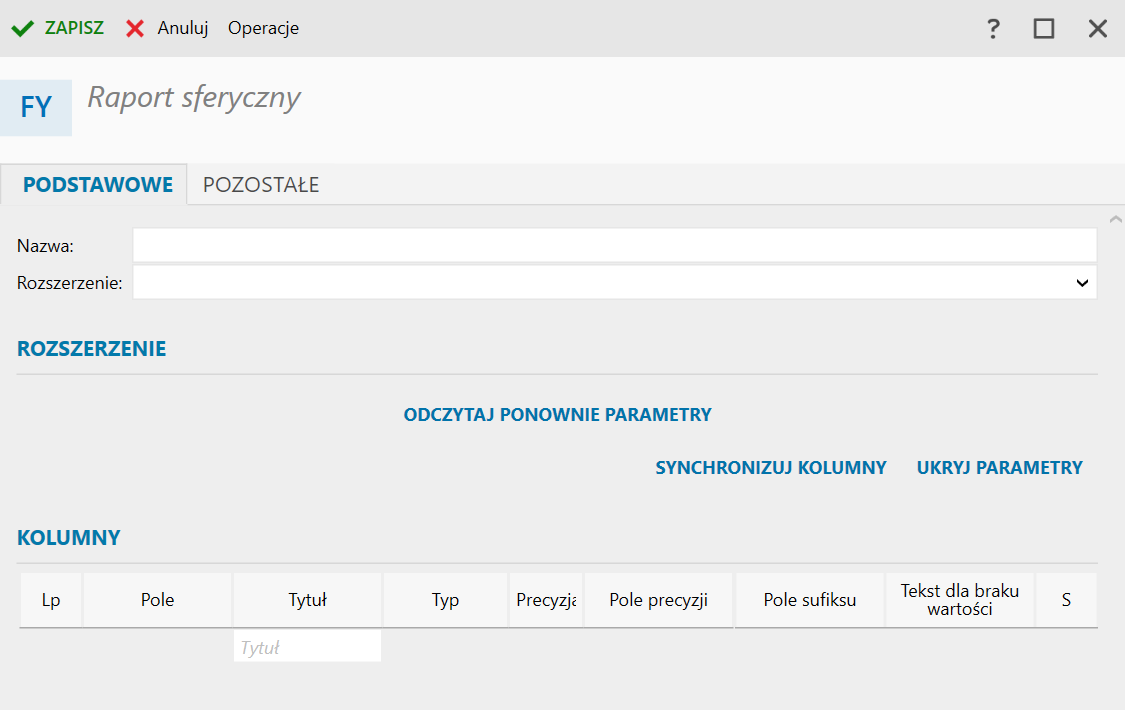
Task: Click the Typ column header
Action: 445,600
